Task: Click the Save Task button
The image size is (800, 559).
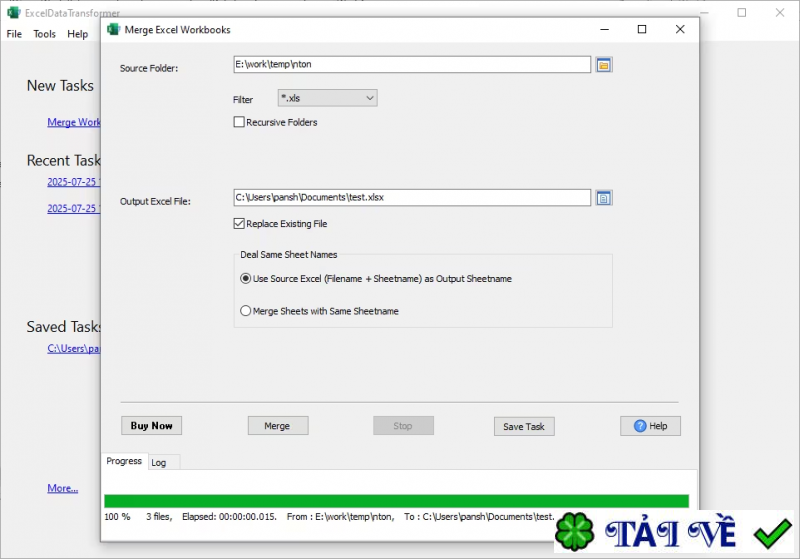Action: (524, 427)
